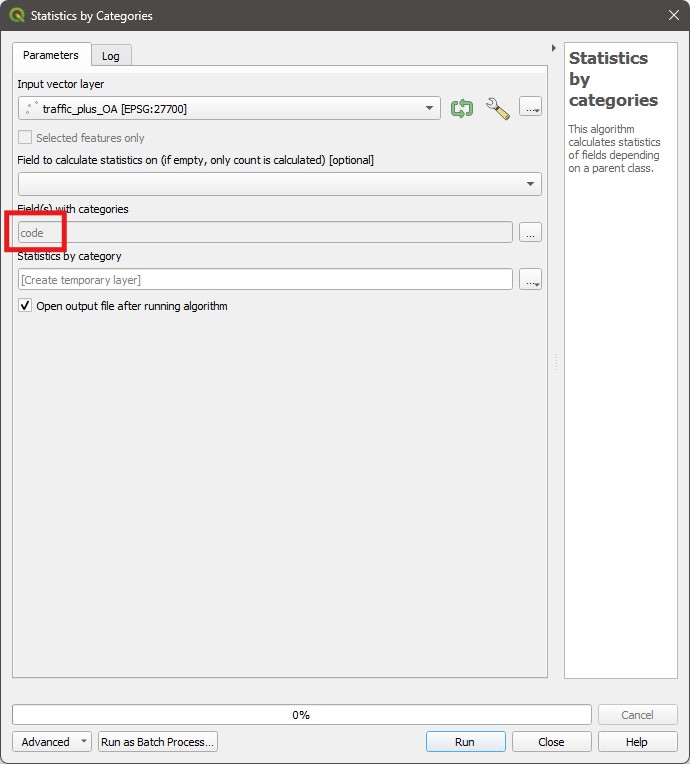Viewport: 690px width, 764px height.
Task: Collapse the help panel with the arrow
Action: (554, 48)
